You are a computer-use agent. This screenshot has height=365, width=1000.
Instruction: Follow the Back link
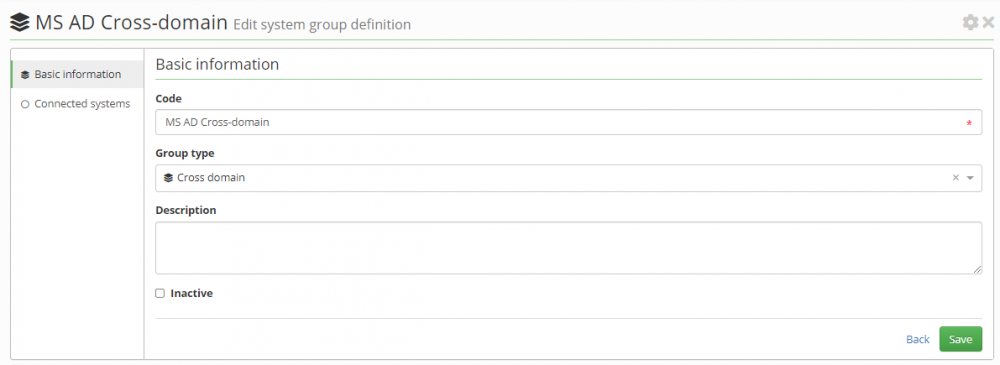pos(918,339)
